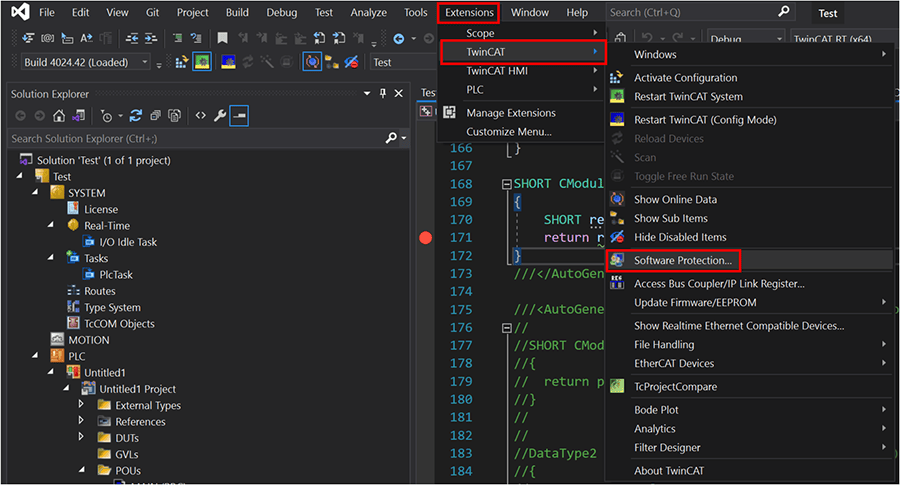Open Solution Explorer window options dropdown arrow

click(x=367, y=94)
